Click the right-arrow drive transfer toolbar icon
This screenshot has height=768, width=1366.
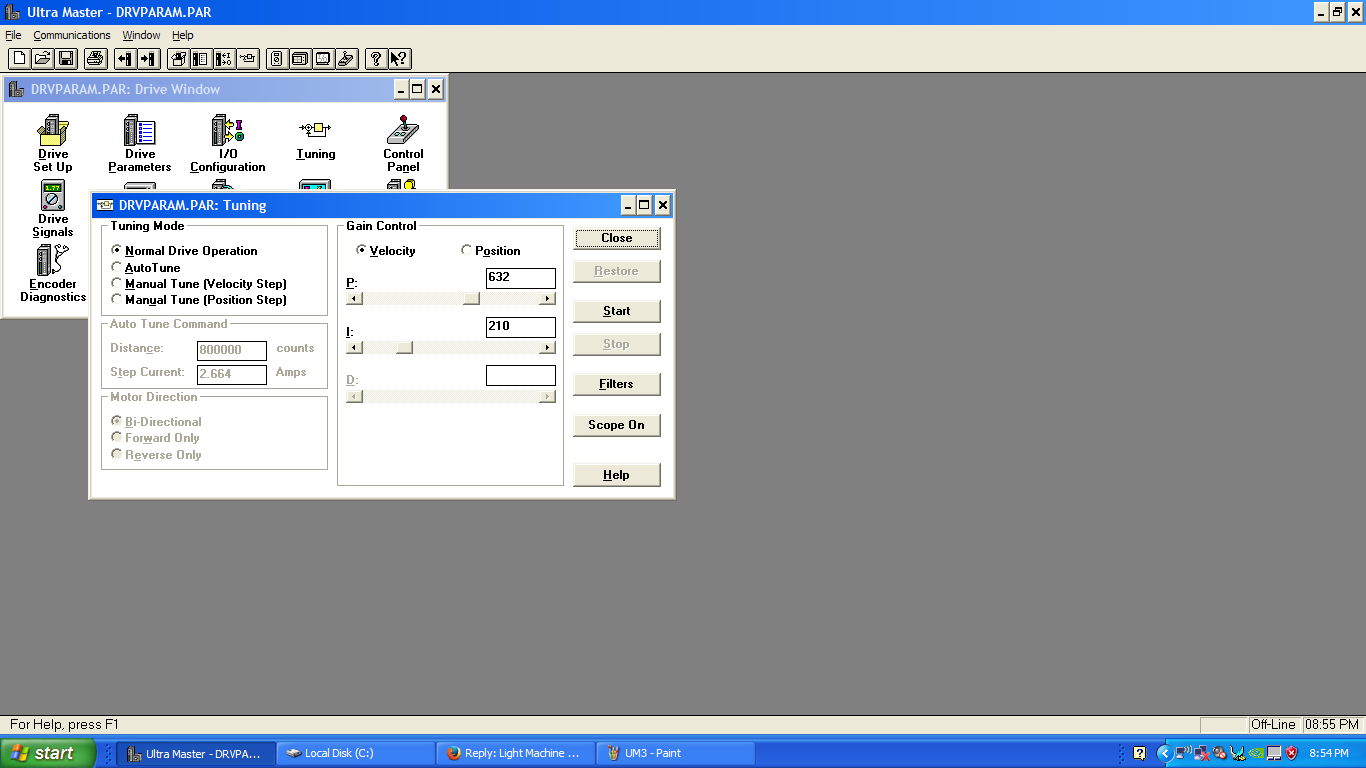[x=148, y=59]
